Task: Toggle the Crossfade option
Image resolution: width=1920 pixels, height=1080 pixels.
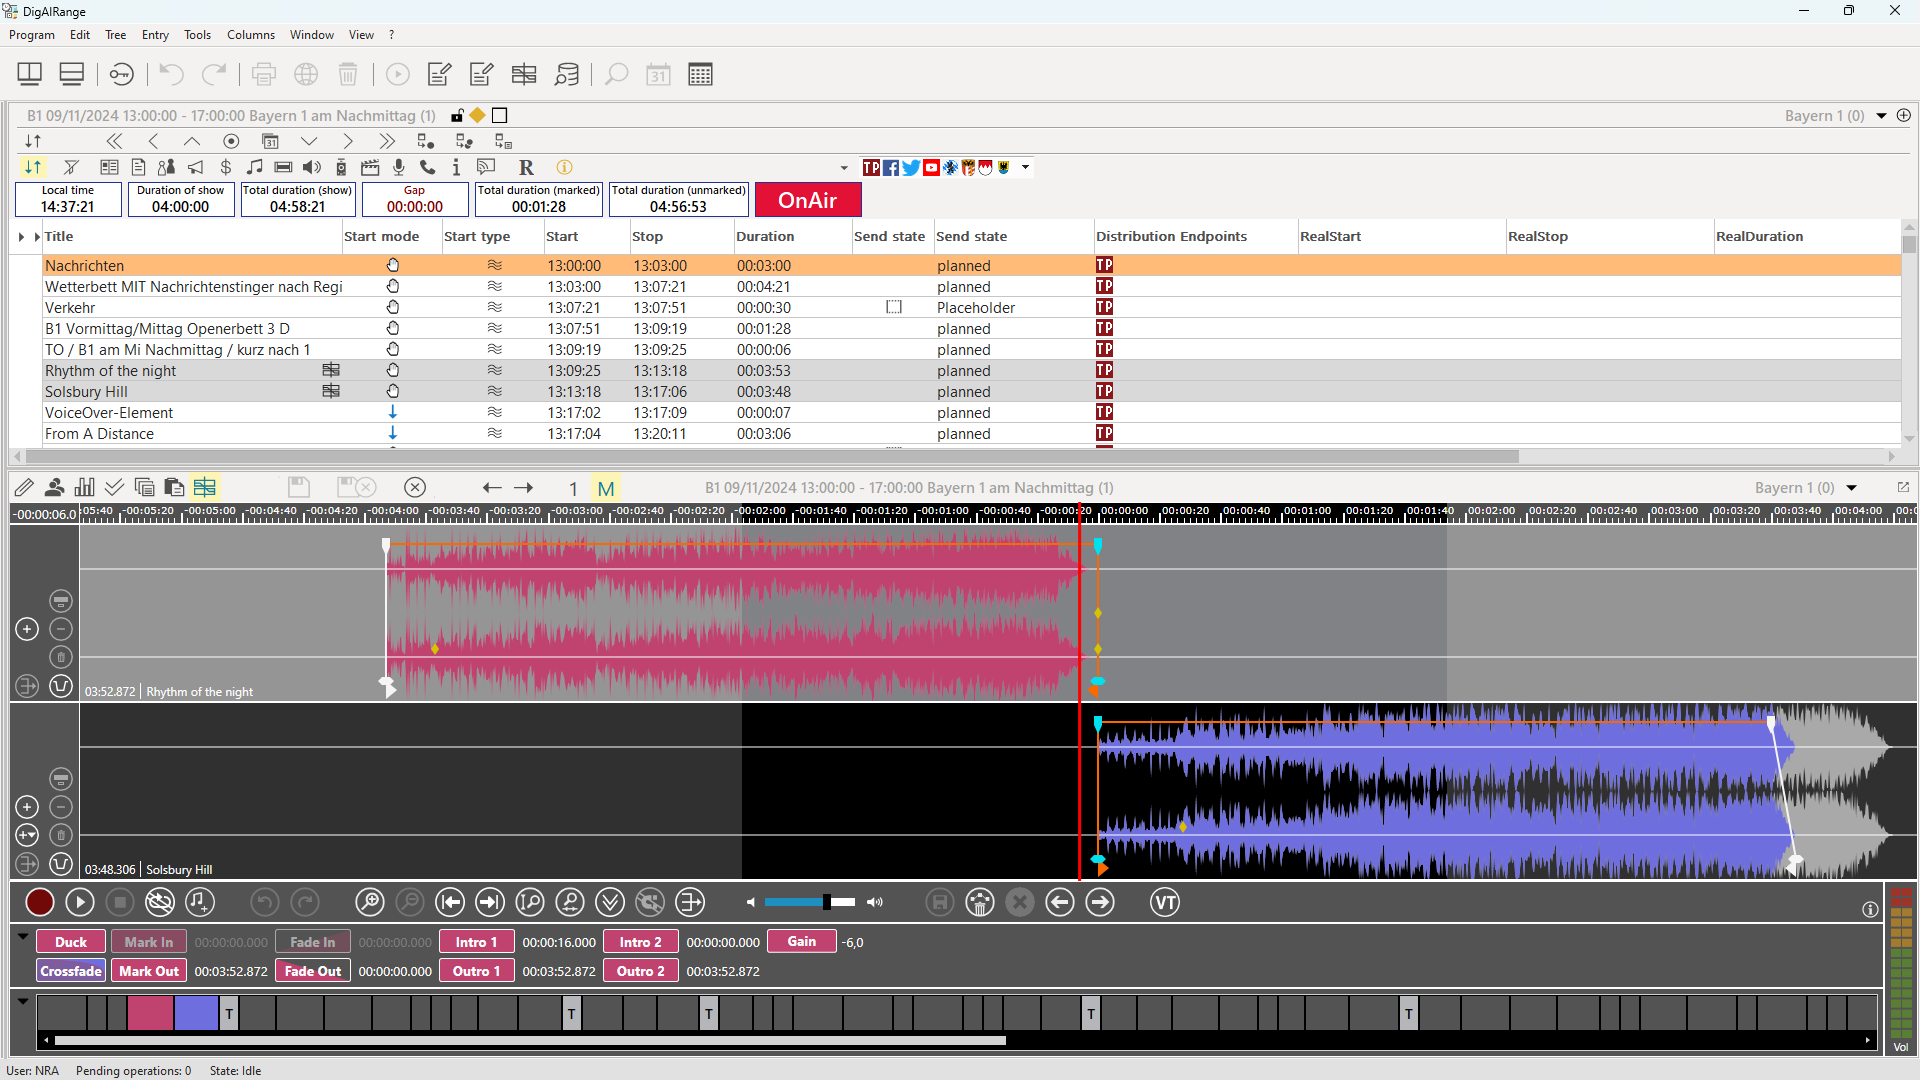Action: [71, 971]
